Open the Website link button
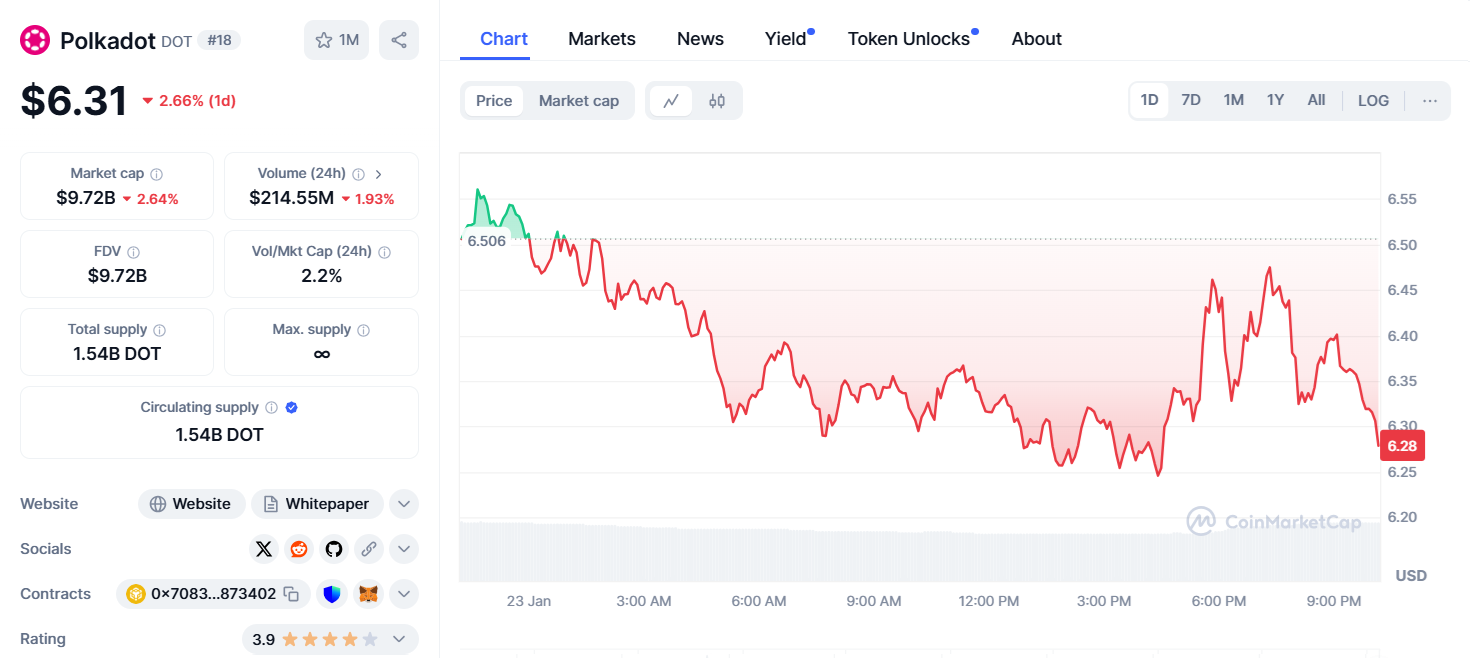The height and width of the screenshot is (658, 1470). pos(191,504)
